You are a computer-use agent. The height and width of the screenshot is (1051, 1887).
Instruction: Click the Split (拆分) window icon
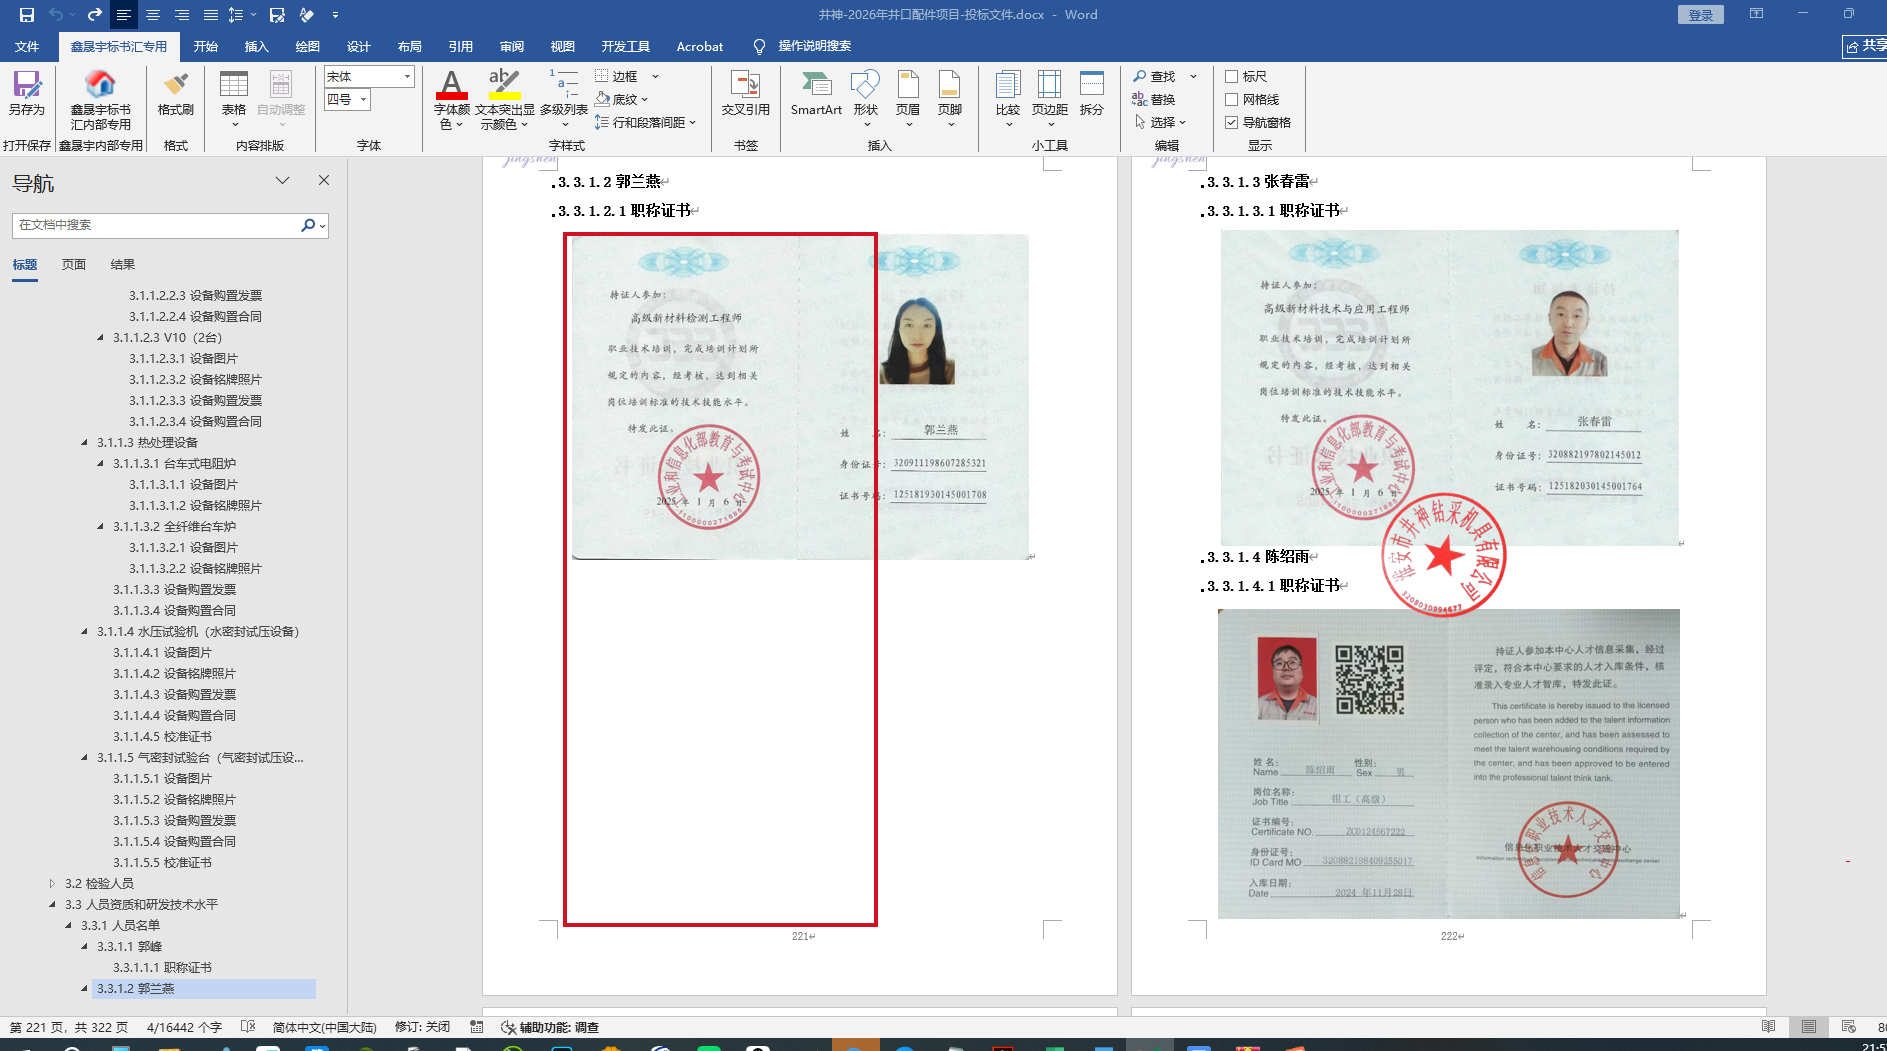(1091, 92)
